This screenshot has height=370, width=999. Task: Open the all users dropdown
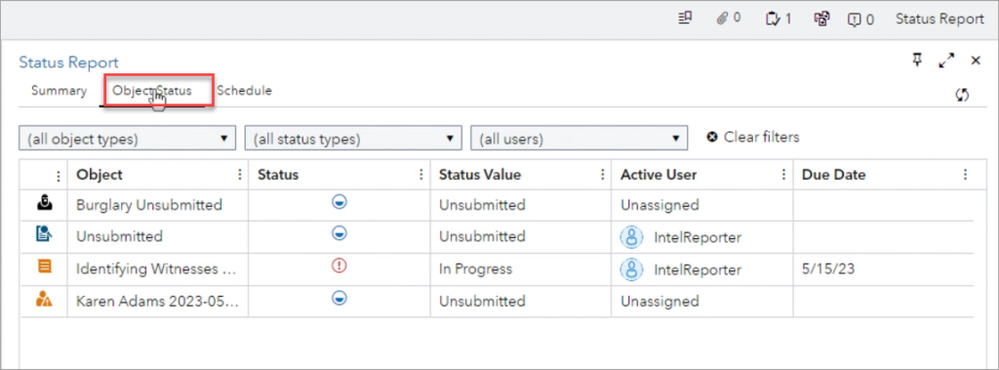click(579, 138)
